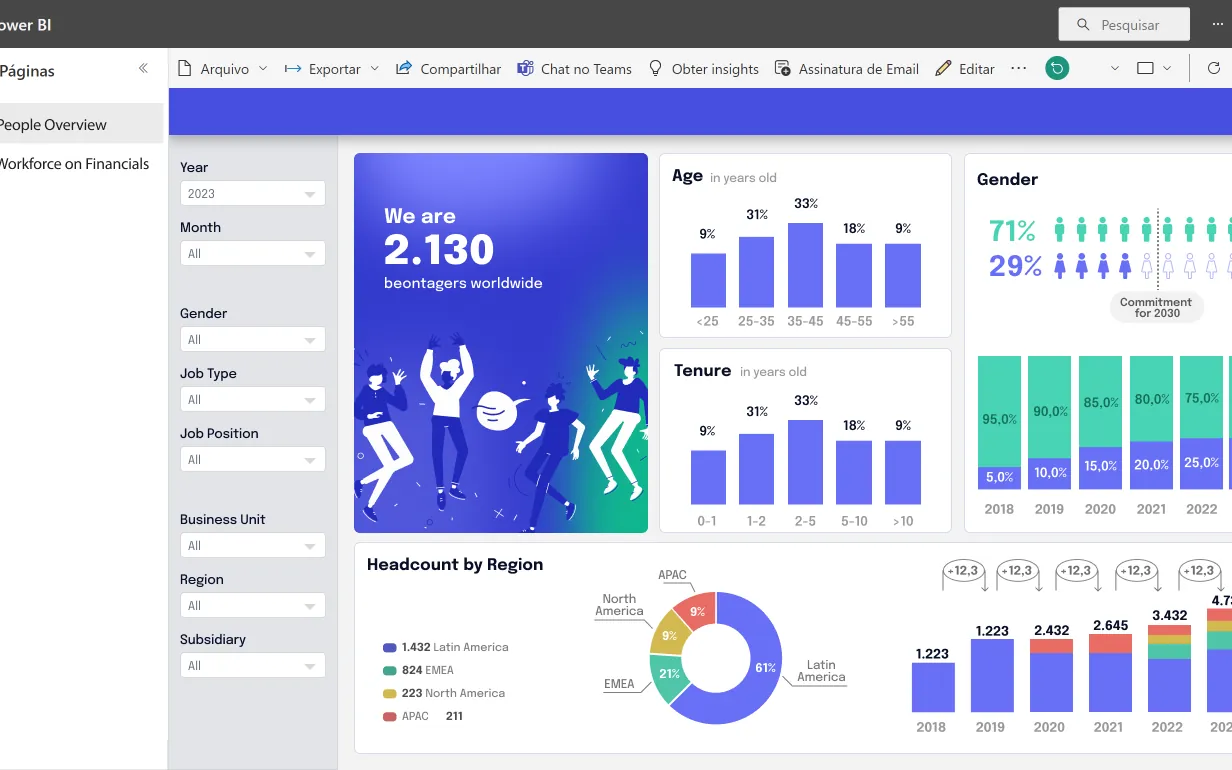Expand the chevron beside the green reset icon
The image size is (1232, 770).
tap(1115, 69)
